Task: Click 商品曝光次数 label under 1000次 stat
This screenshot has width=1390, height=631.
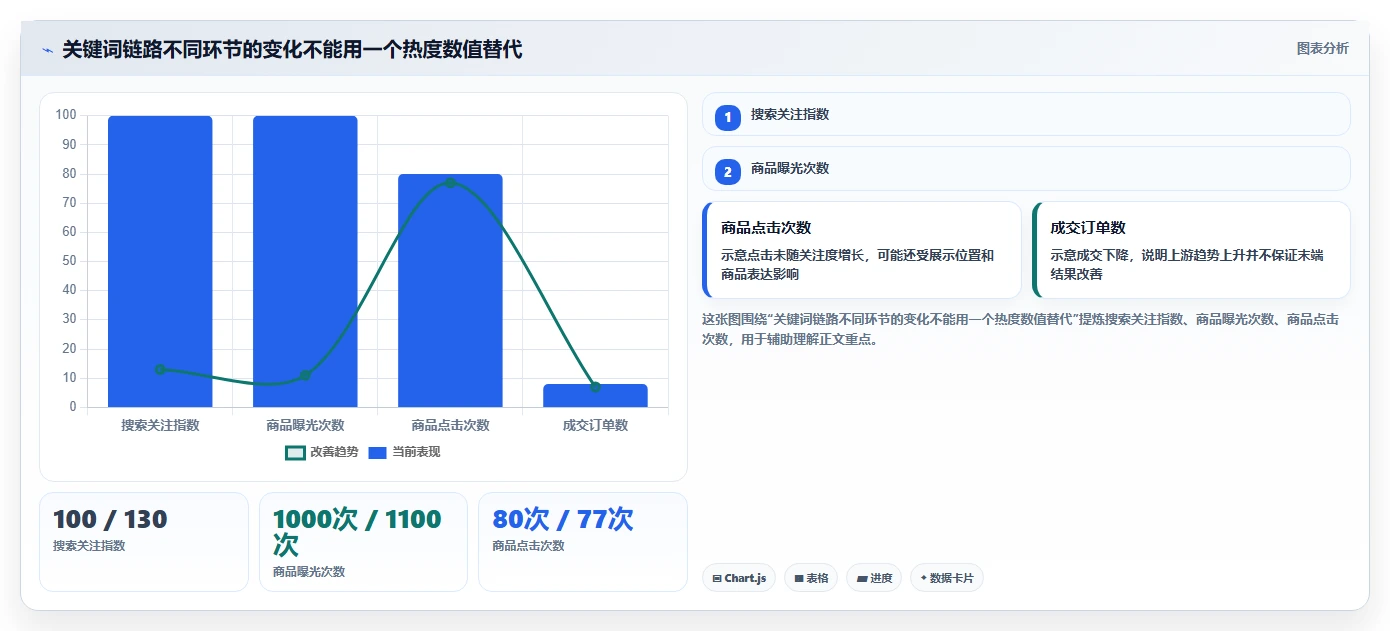Action: 309,572
